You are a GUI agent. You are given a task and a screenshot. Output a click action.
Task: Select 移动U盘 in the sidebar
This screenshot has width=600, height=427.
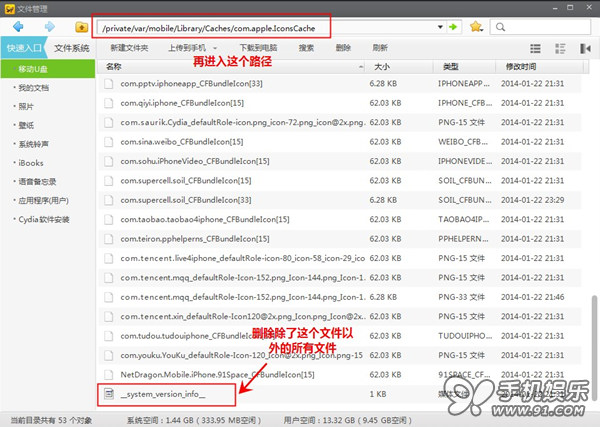pos(48,69)
